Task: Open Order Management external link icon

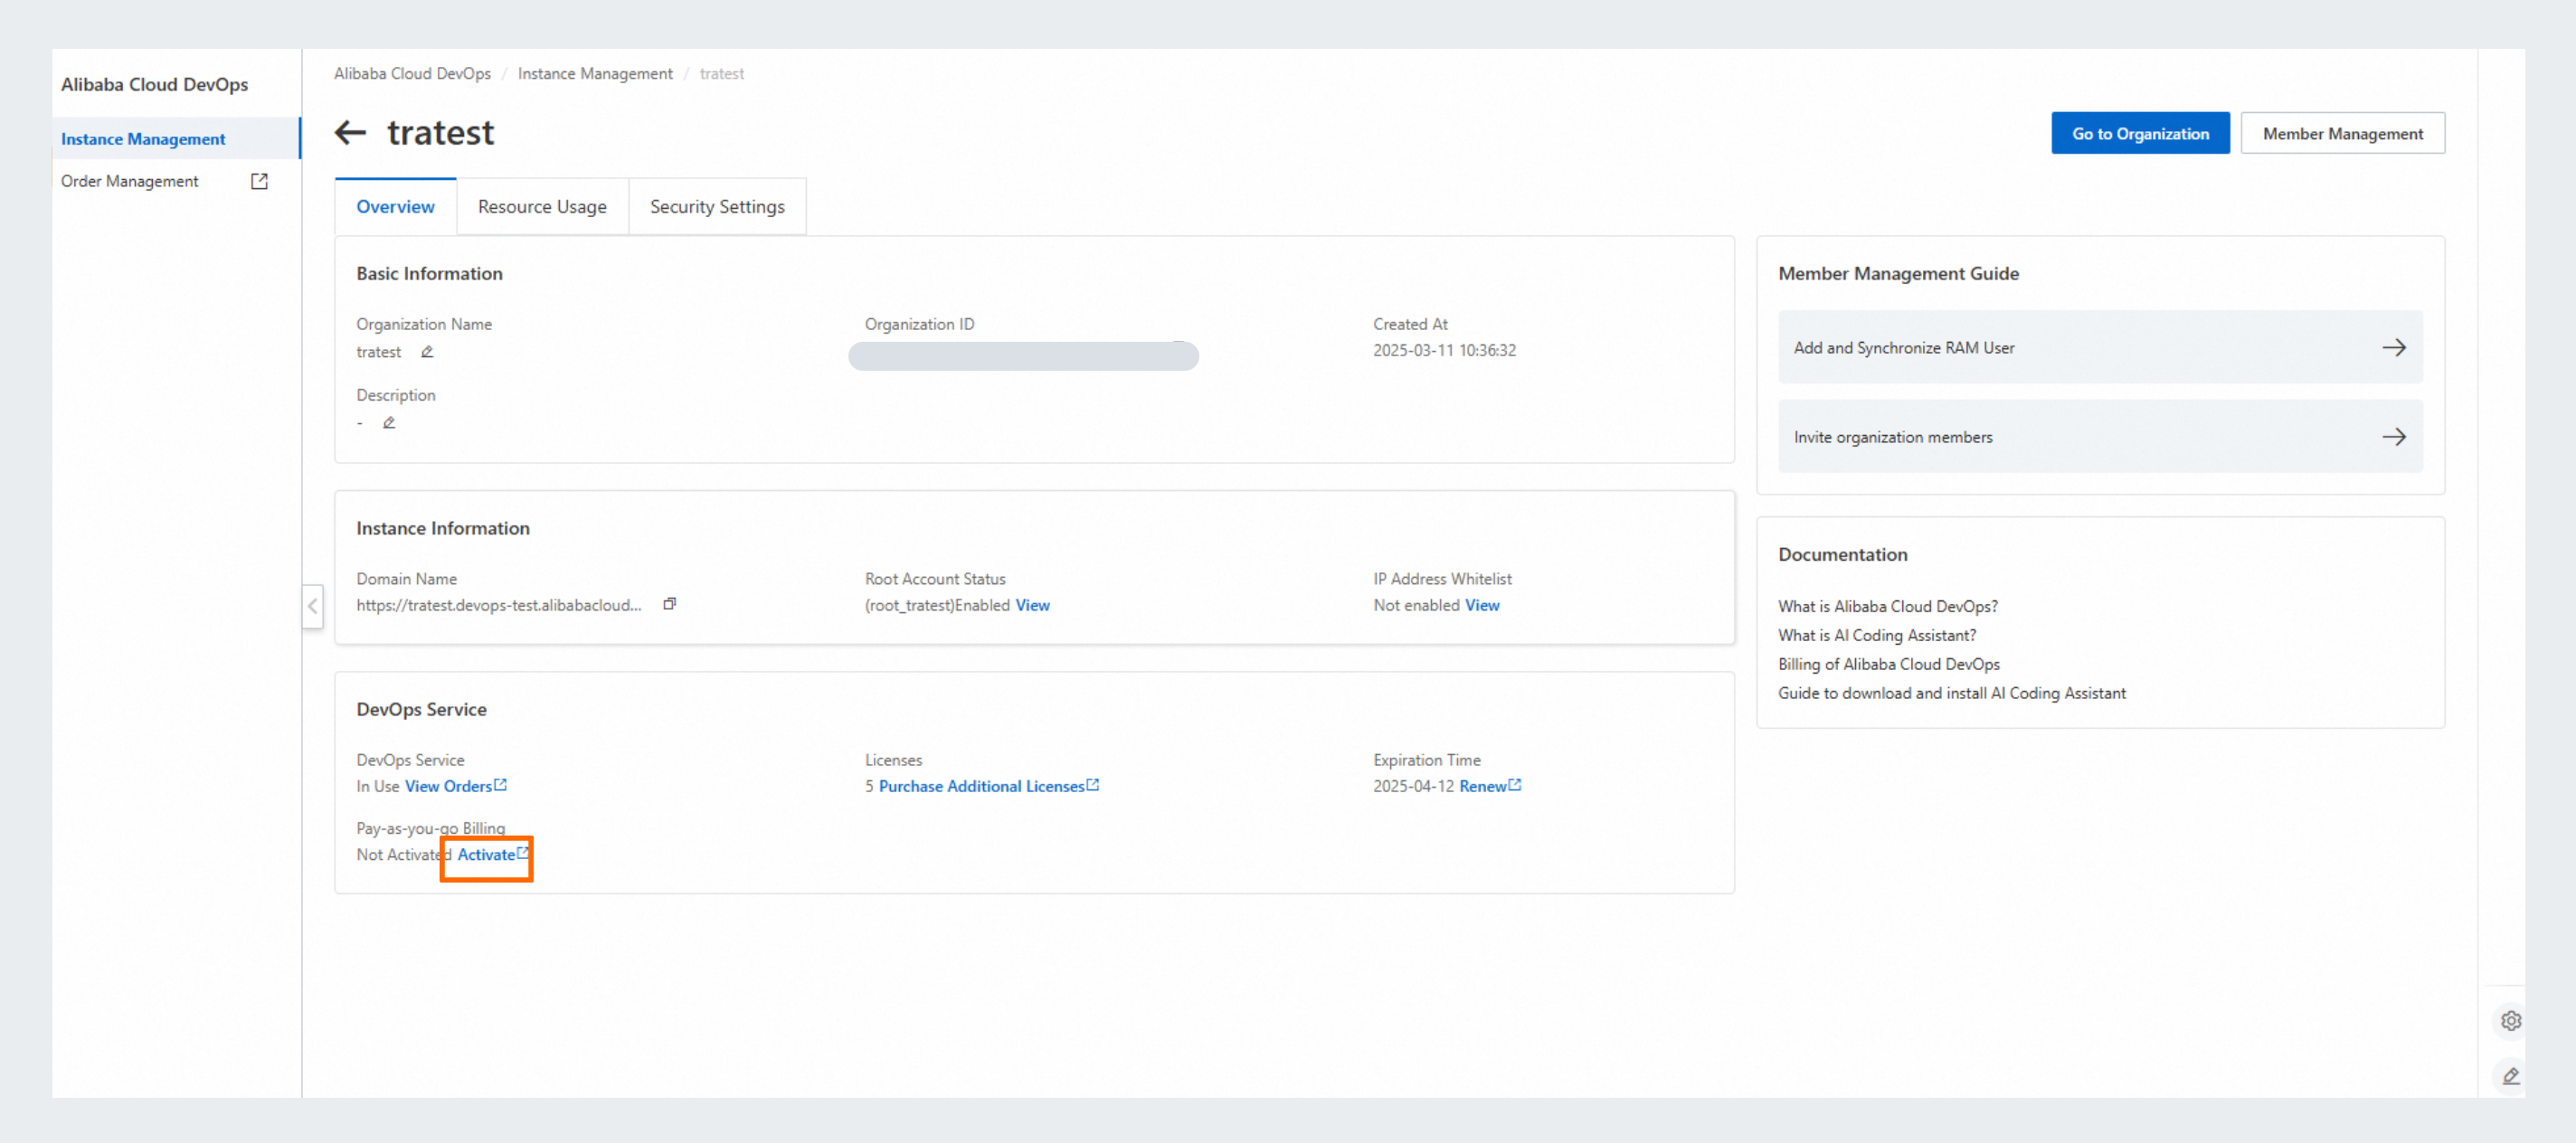Action: point(259,181)
